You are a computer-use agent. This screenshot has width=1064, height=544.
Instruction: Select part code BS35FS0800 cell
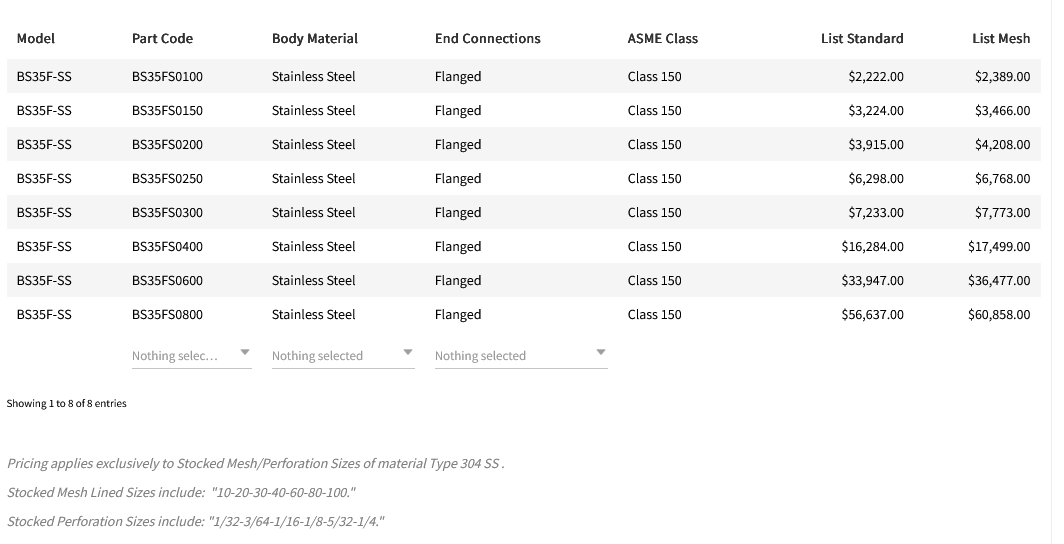[167, 314]
